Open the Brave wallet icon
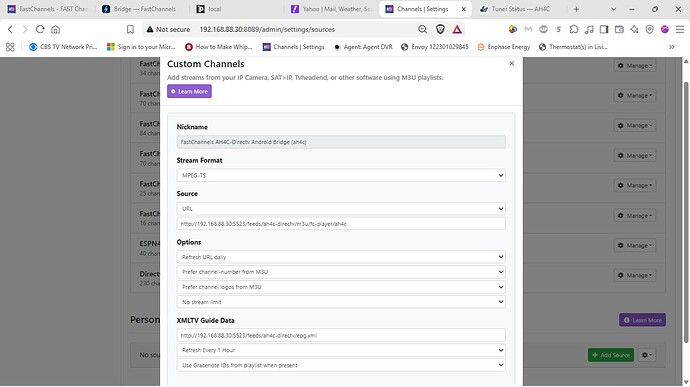 click(x=619, y=29)
